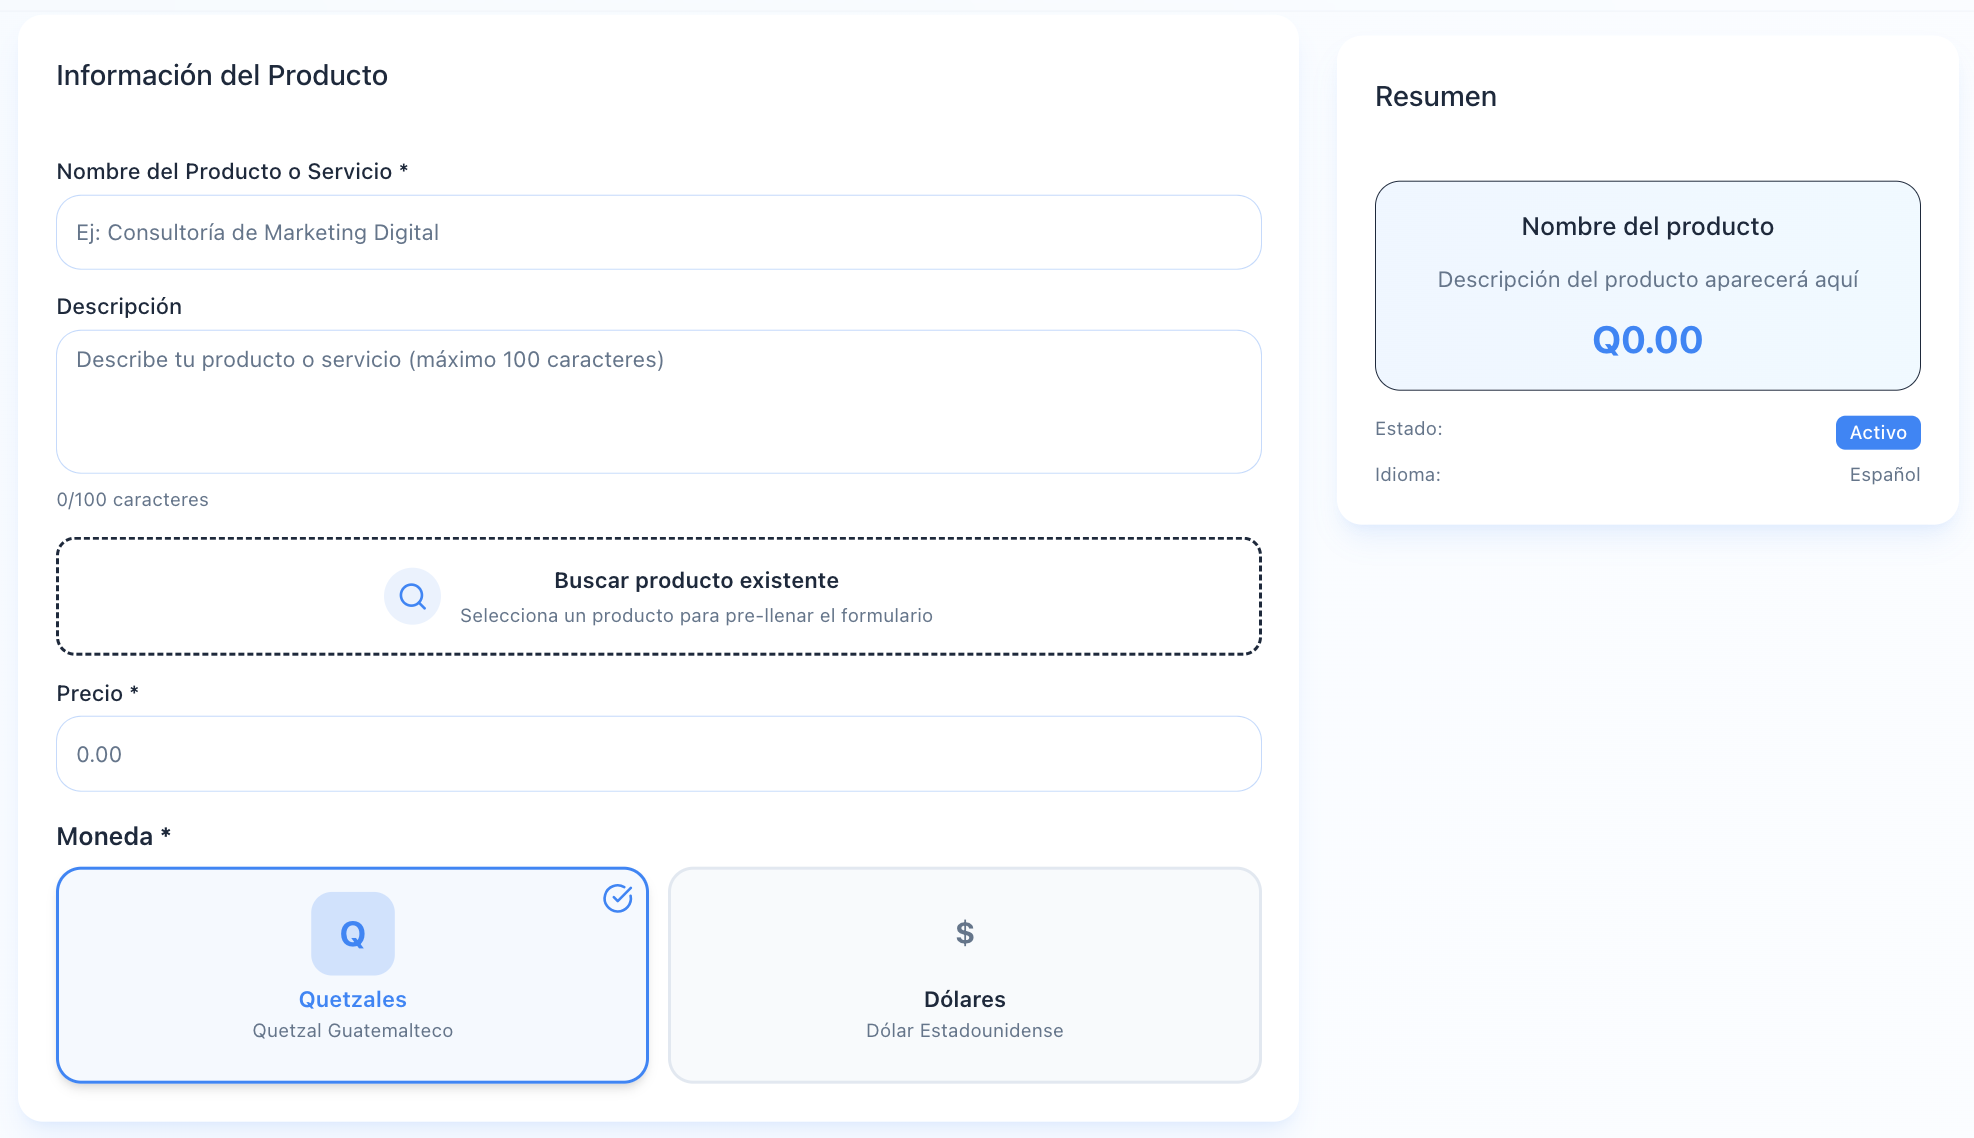Click the Quetzal Guatemalteco subtitle

(352, 1031)
